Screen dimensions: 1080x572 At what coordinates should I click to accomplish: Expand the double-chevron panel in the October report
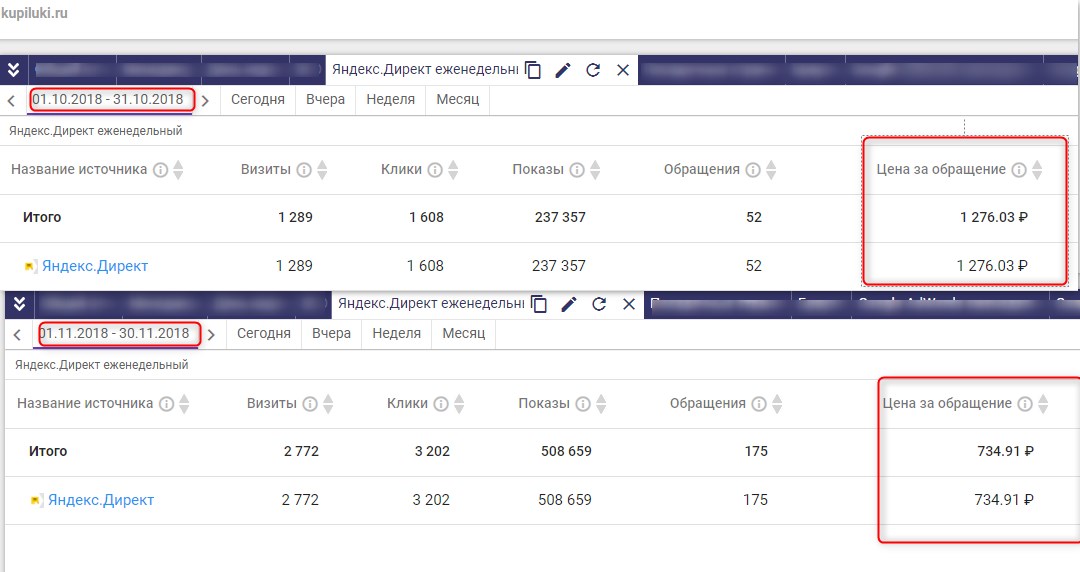14,70
